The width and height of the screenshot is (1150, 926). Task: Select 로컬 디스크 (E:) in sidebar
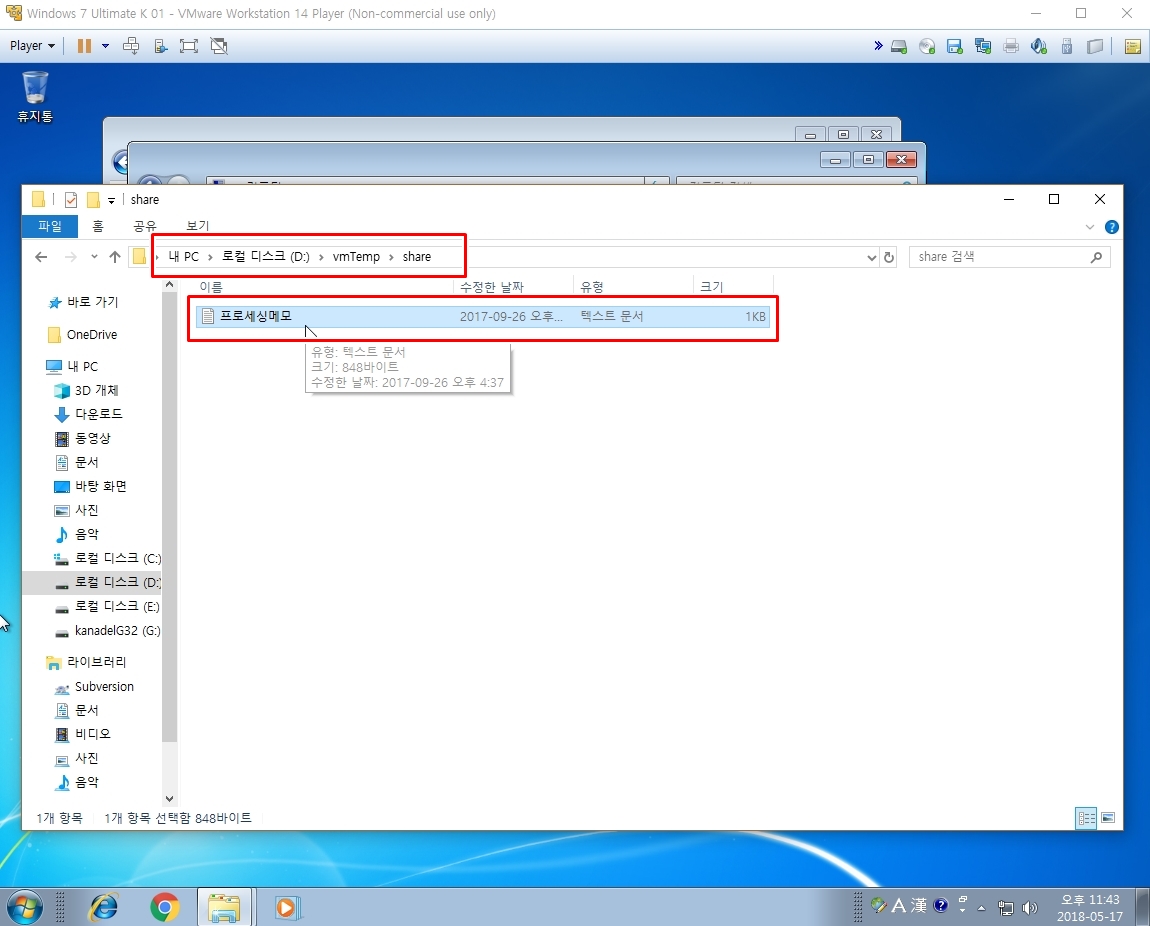coord(117,606)
